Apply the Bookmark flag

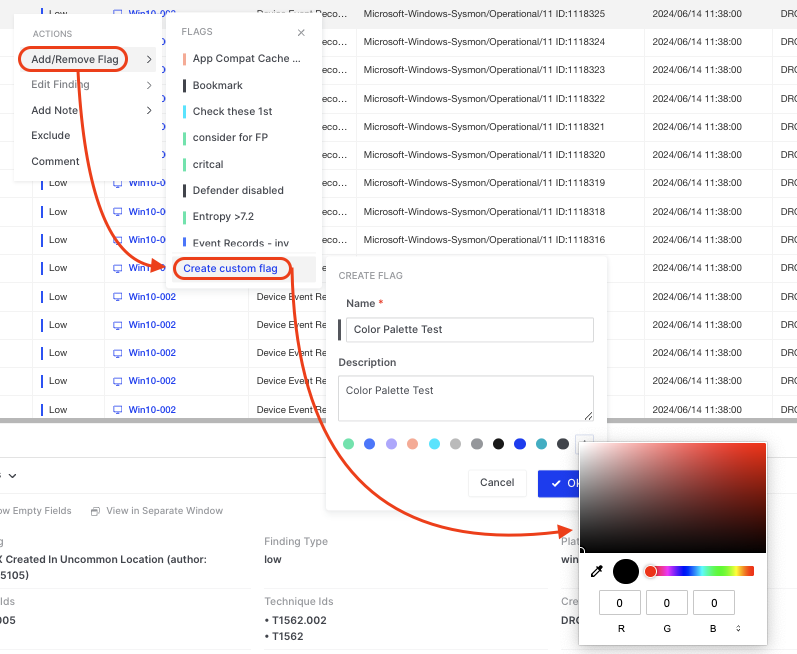[218, 86]
